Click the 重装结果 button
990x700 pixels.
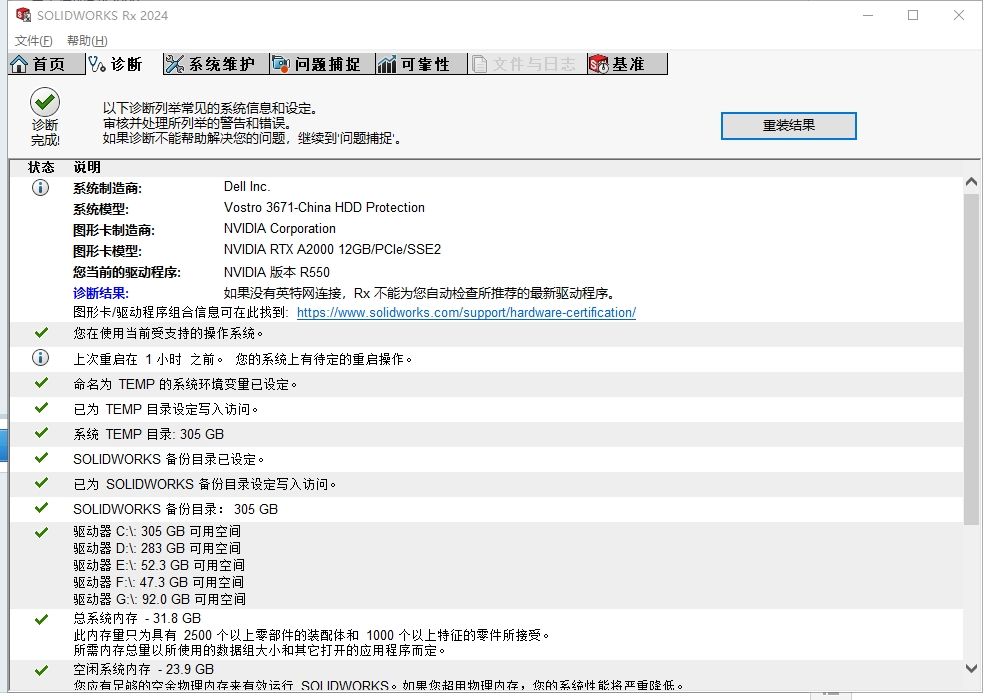tap(789, 126)
